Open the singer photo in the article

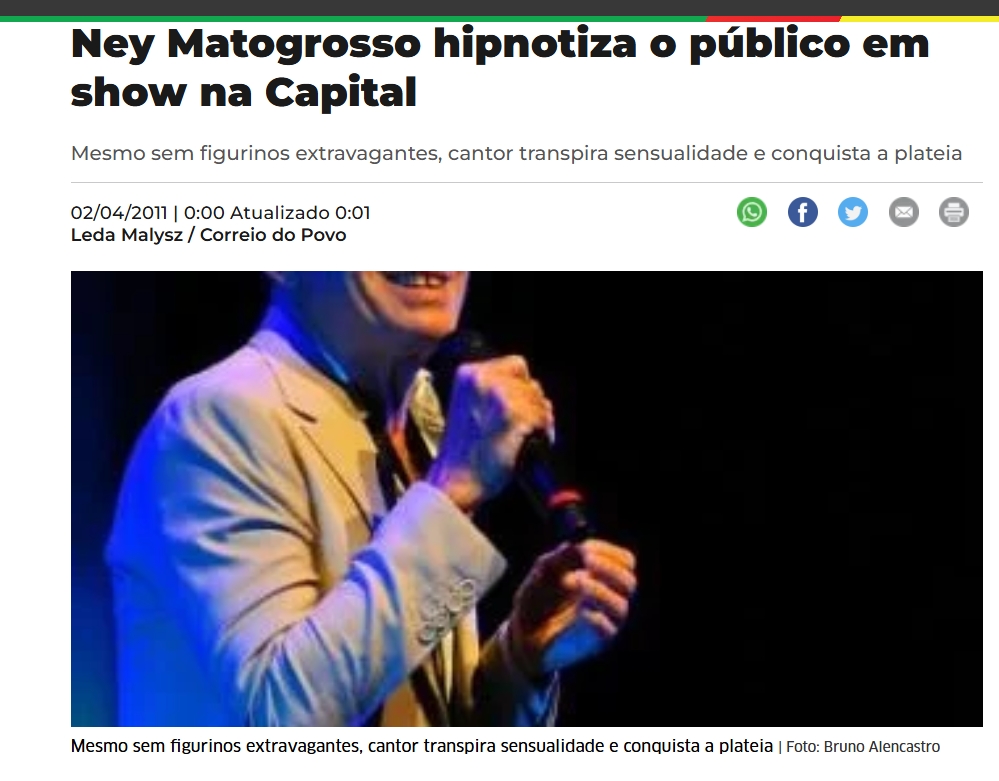click(526, 499)
